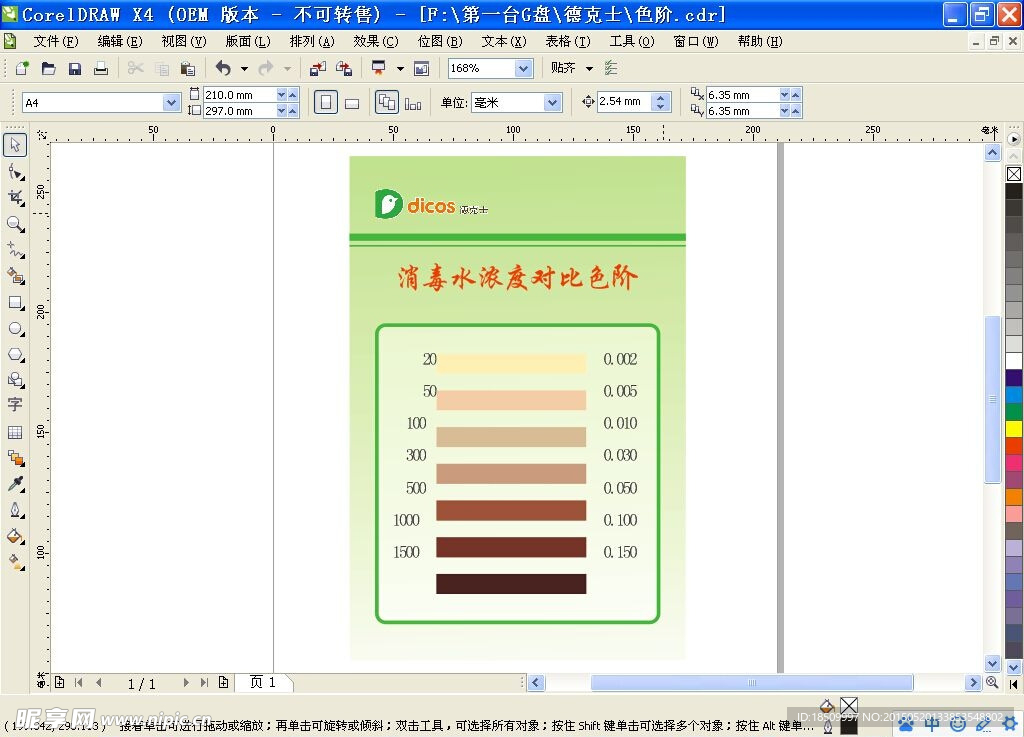Select the Pick tool

click(15, 144)
